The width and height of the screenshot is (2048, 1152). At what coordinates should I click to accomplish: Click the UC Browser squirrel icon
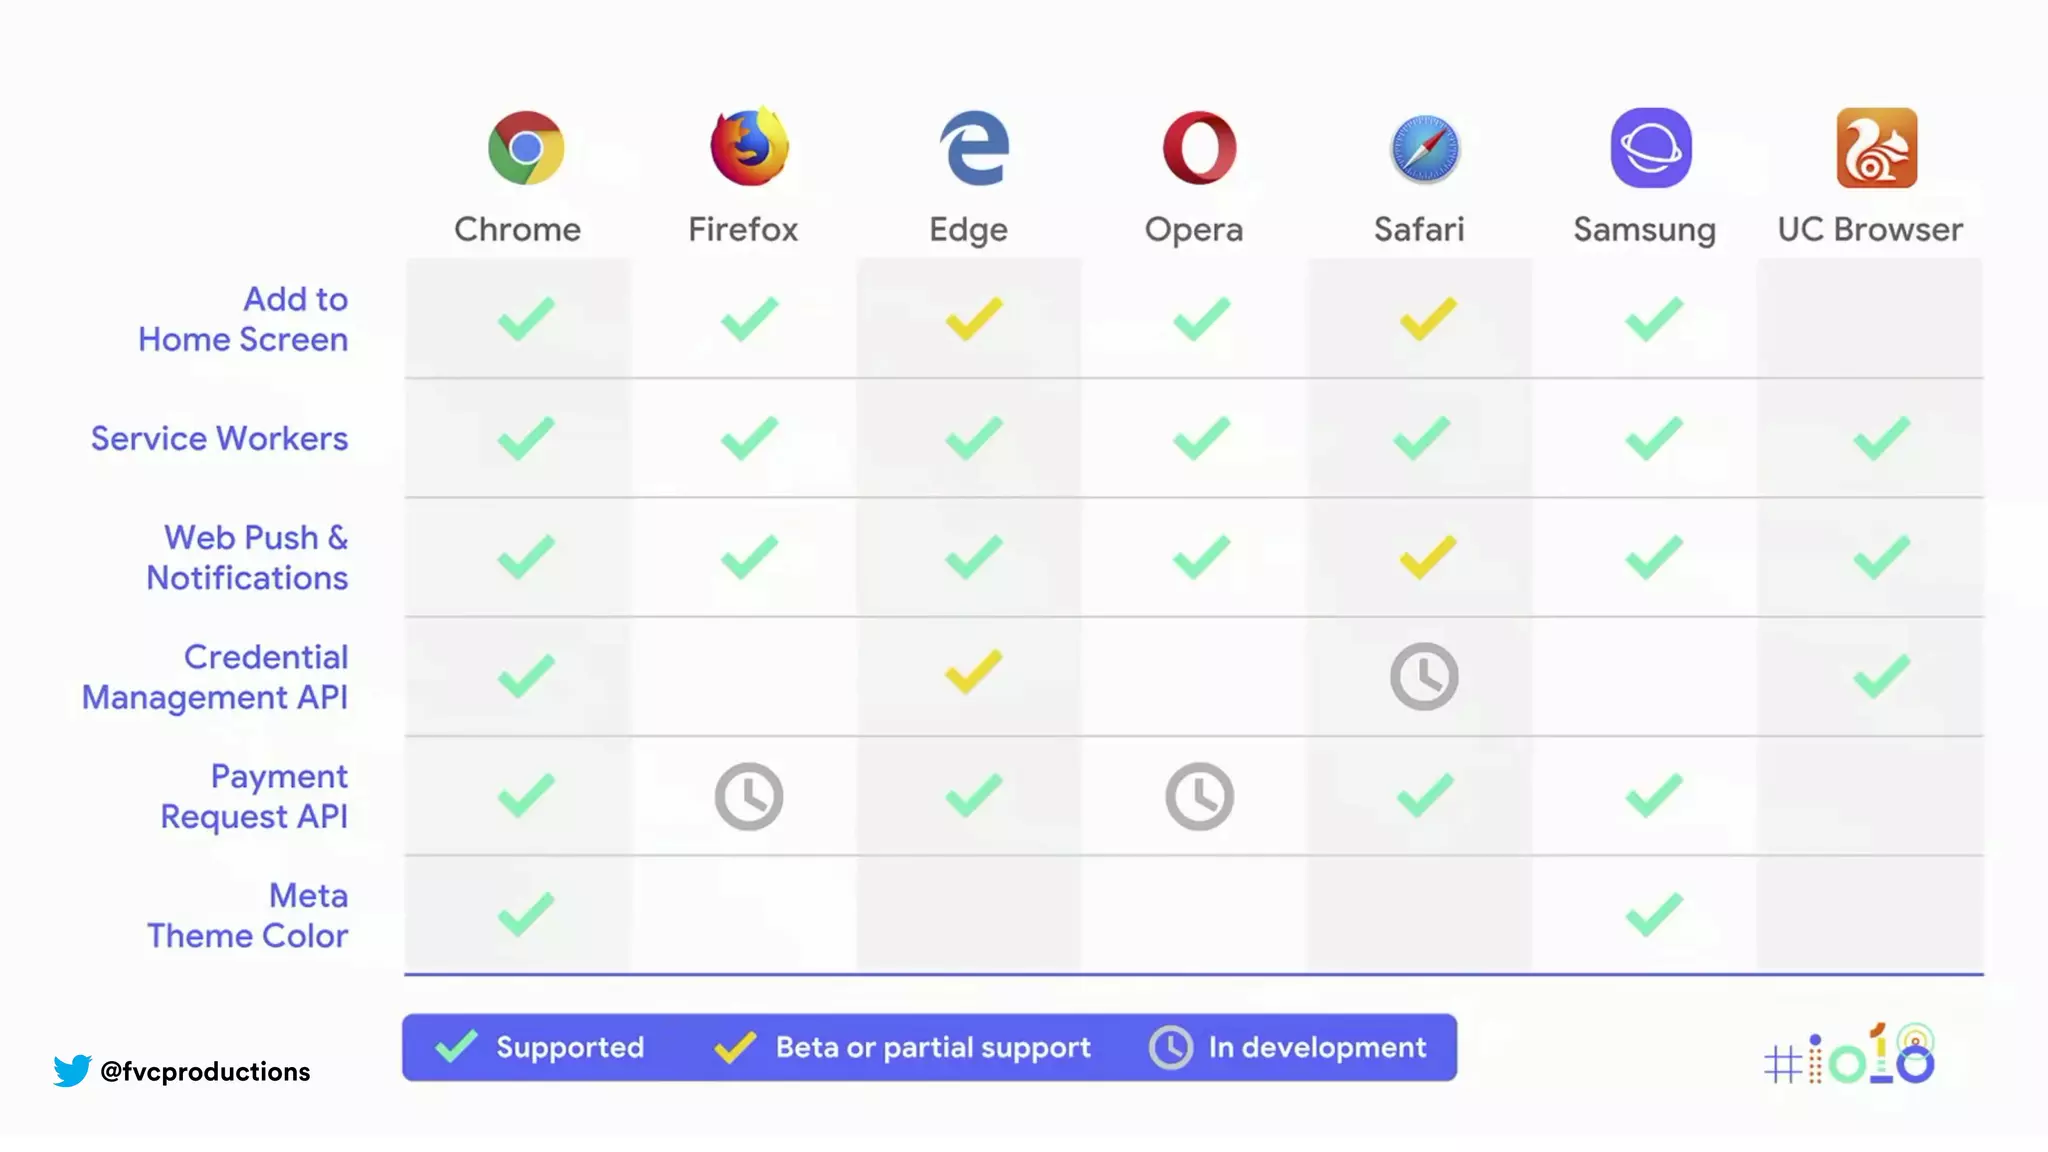(1877, 148)
